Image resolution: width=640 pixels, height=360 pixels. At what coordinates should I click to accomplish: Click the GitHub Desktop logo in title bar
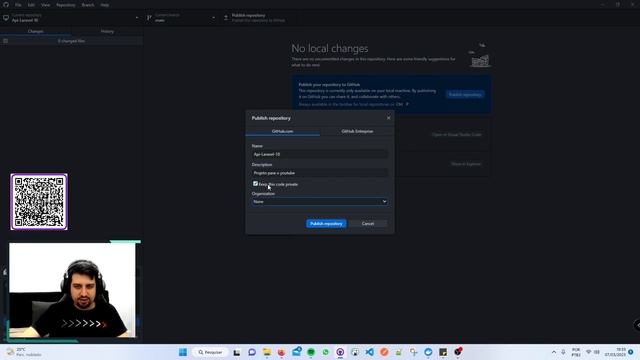tap(6, 5)
